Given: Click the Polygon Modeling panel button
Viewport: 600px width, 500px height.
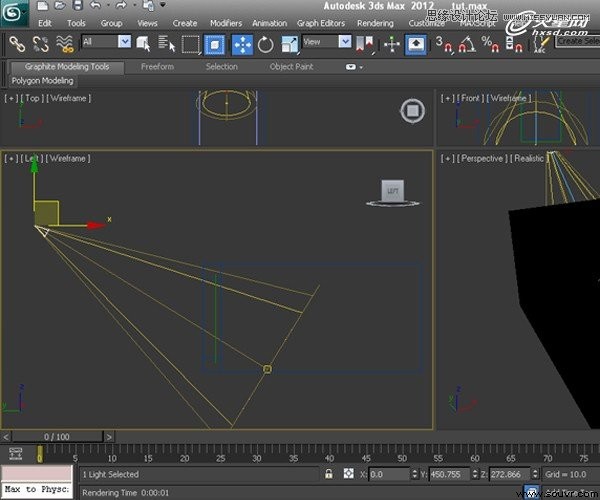Looking at the screenshot, I should pyautogui.click(x=43, y=80).
